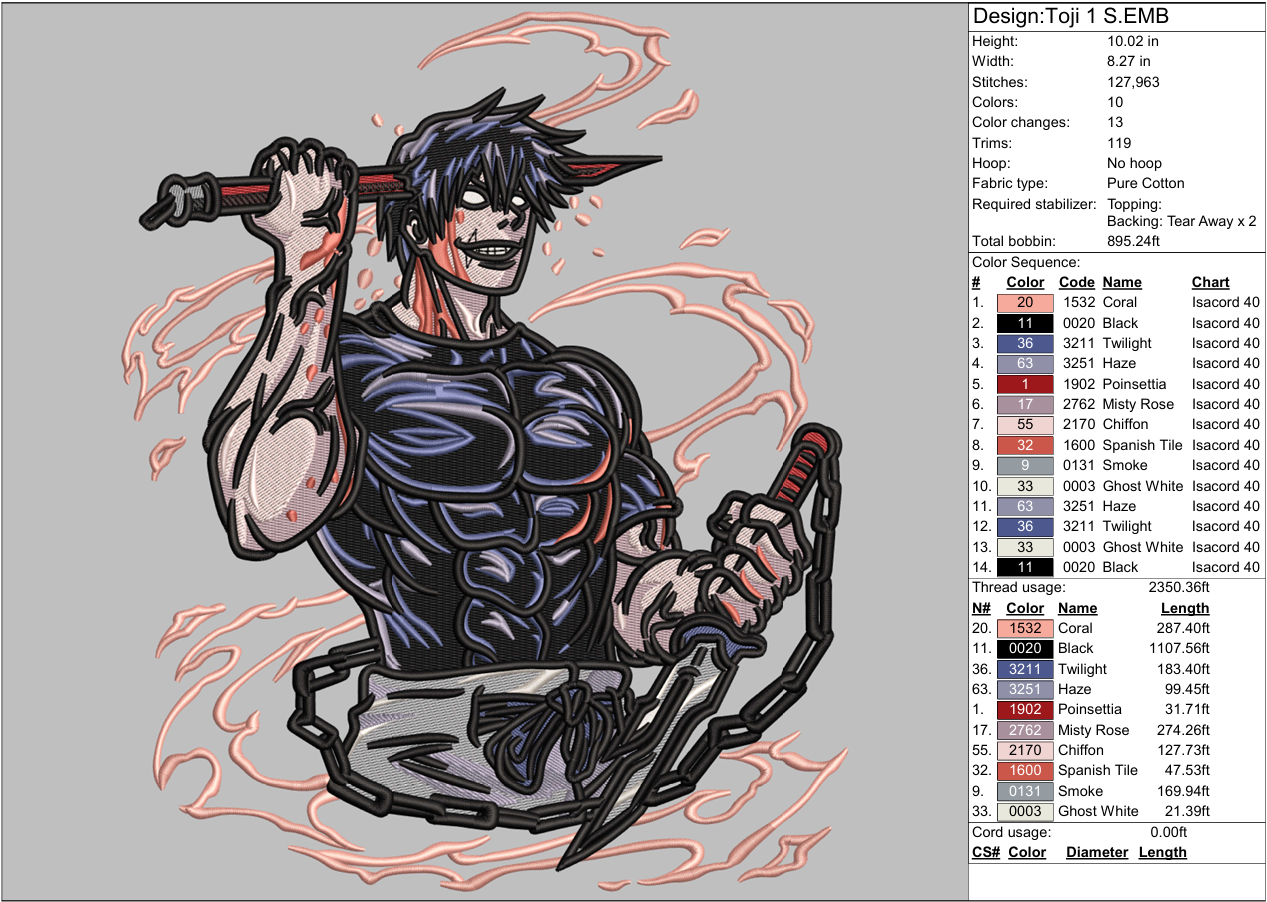Click the fabric type 'Pure Cotton'
The image size is (1267, 902).
1145,183
